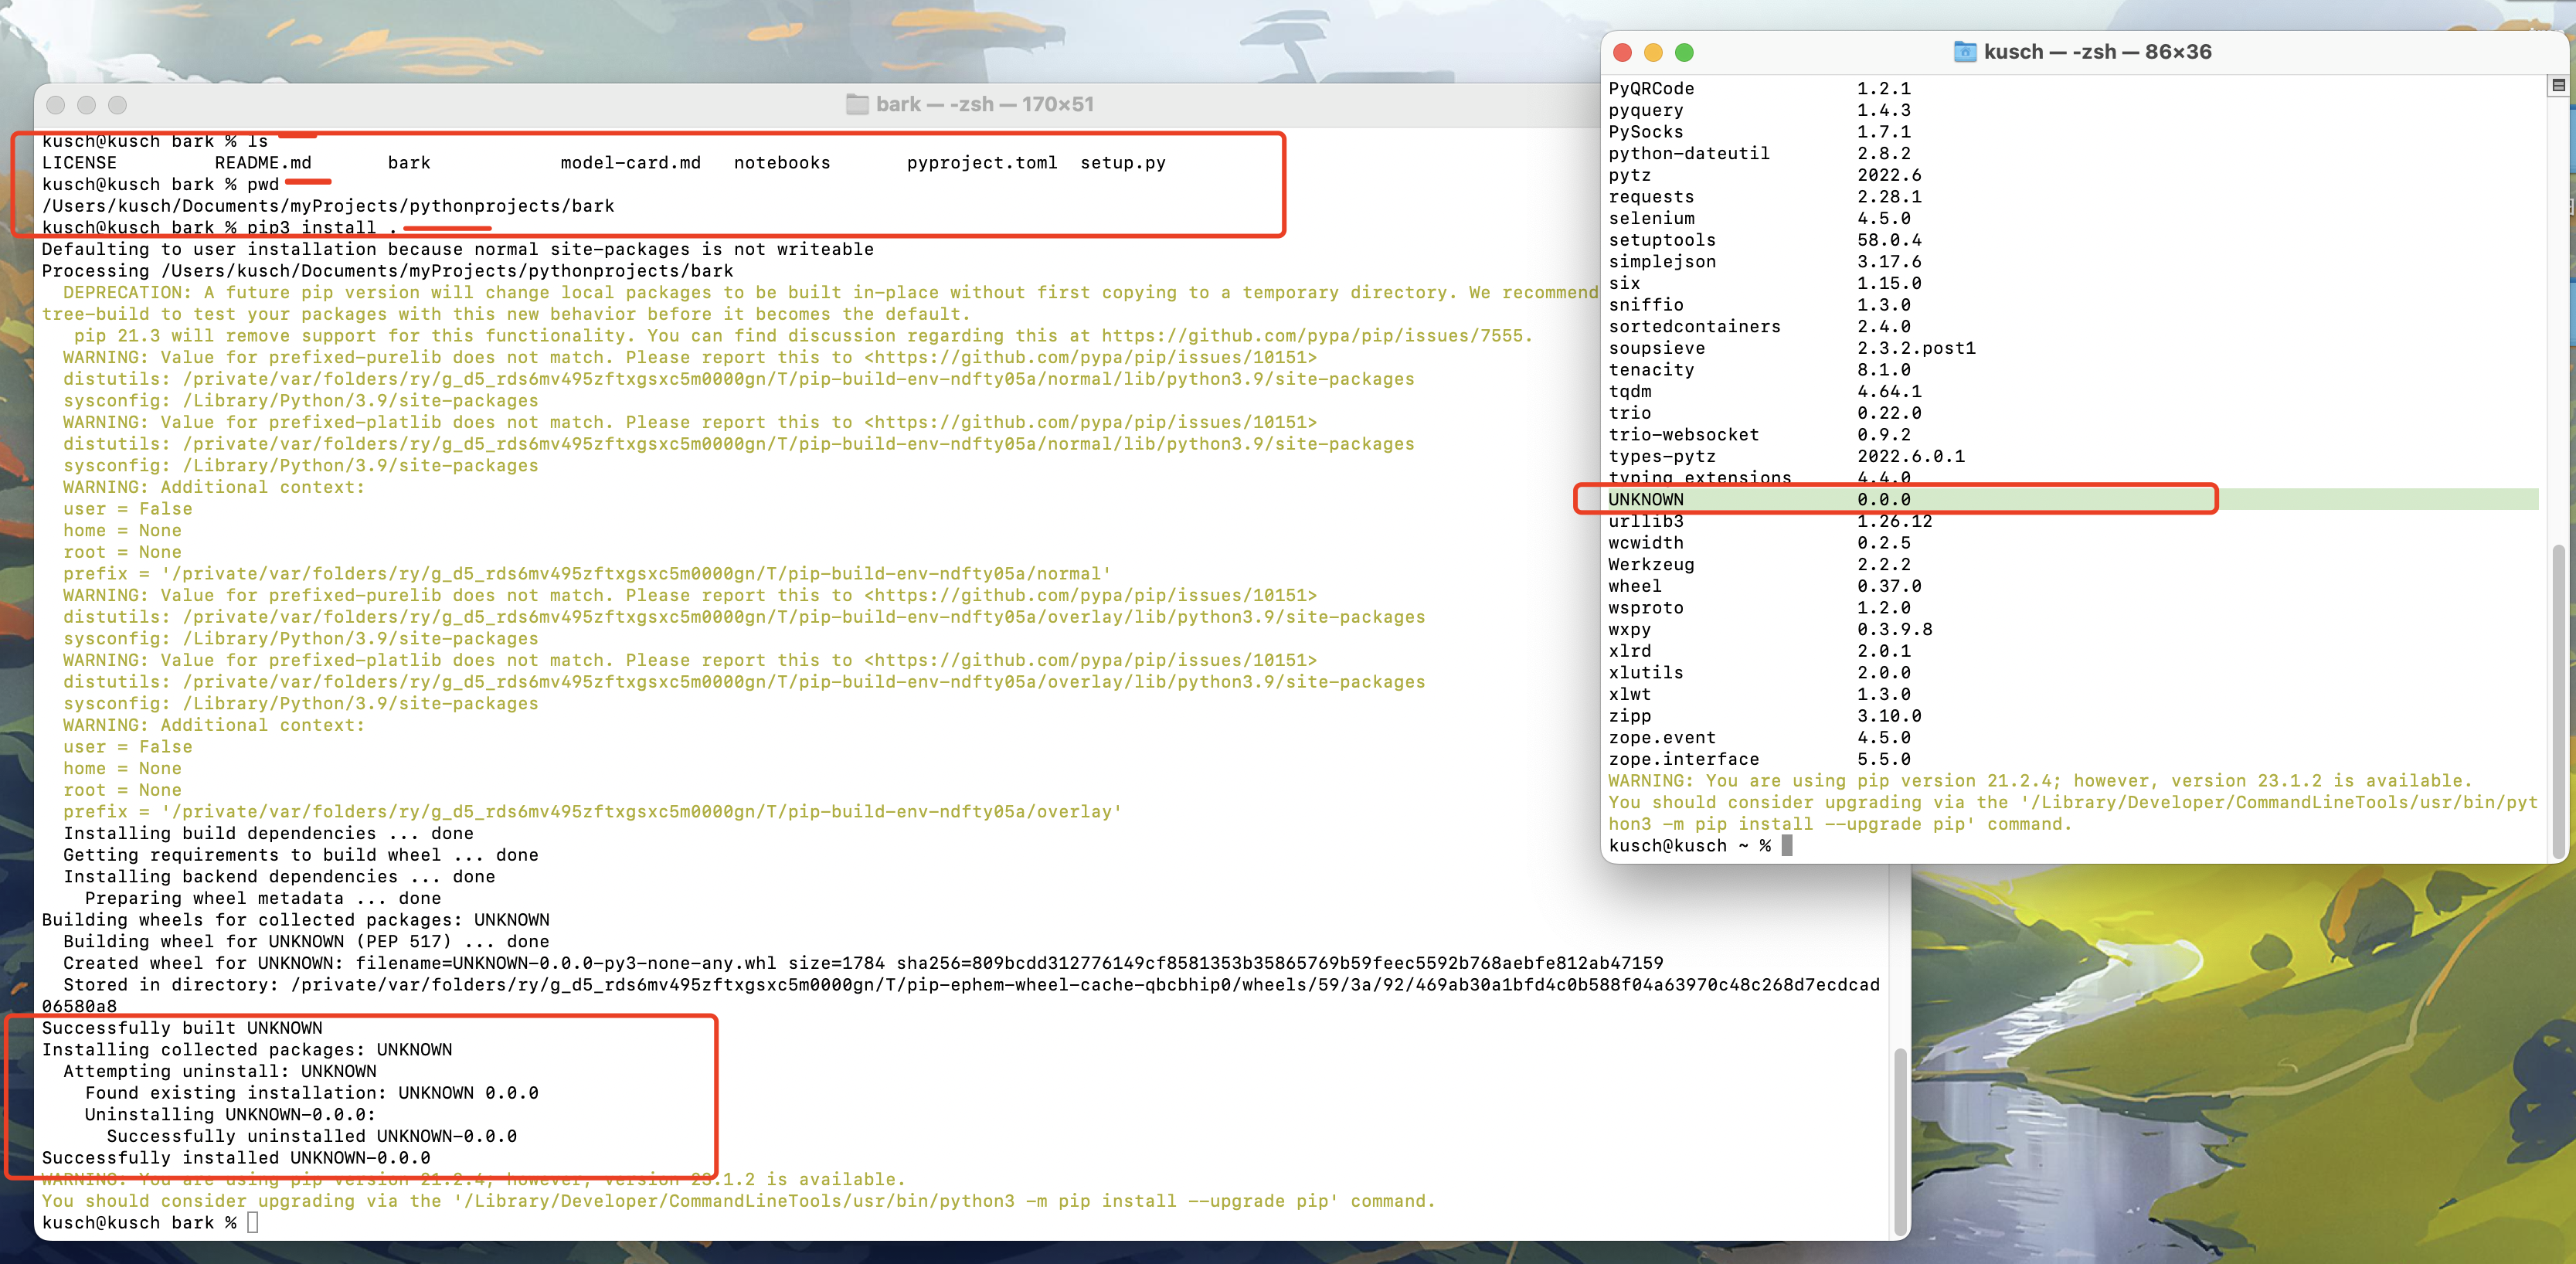
Task: Click 'Found existing installation: UNKNOWN 0.0.0' line
Action: pyautogui.click(x=312, y=1093)
